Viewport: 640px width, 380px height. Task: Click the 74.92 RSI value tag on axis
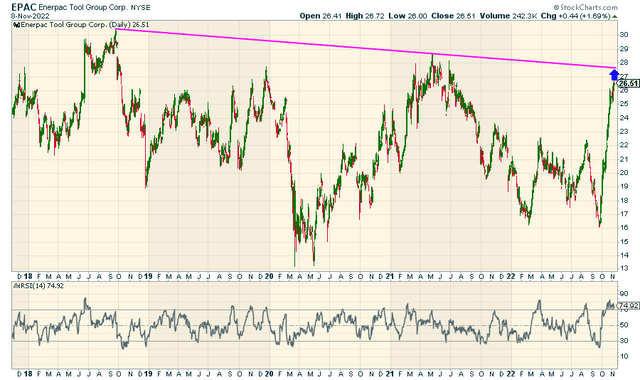point(628,306)
